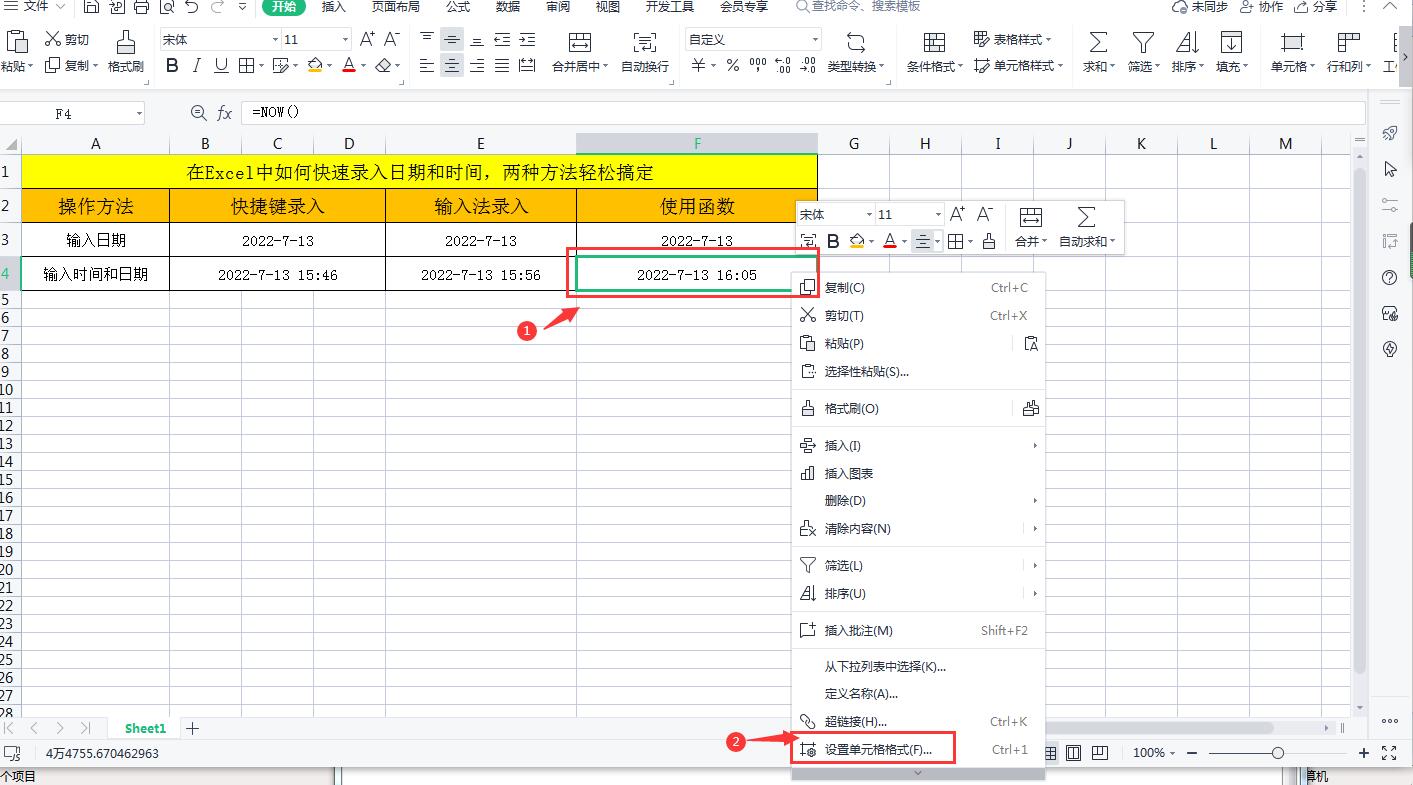Toggle Bold in the mini toolbar

(833, 241)
